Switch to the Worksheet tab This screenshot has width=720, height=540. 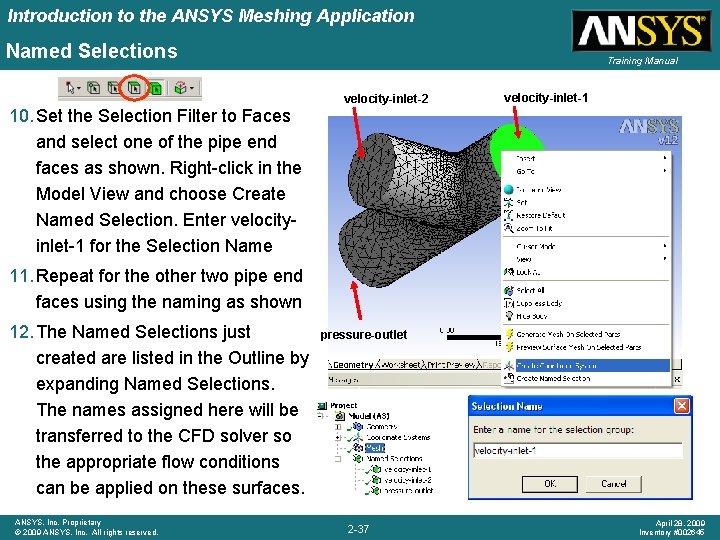(400, 365)
